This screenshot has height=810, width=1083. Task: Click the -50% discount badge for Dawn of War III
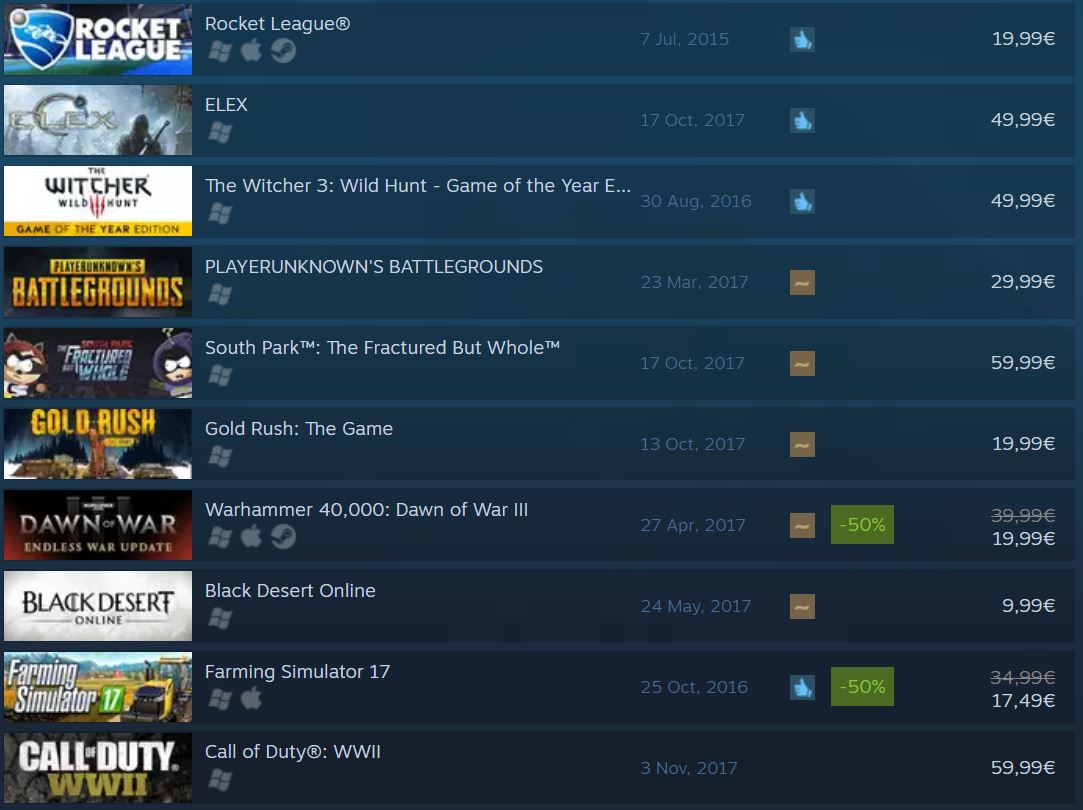click(x=862, y=525)
